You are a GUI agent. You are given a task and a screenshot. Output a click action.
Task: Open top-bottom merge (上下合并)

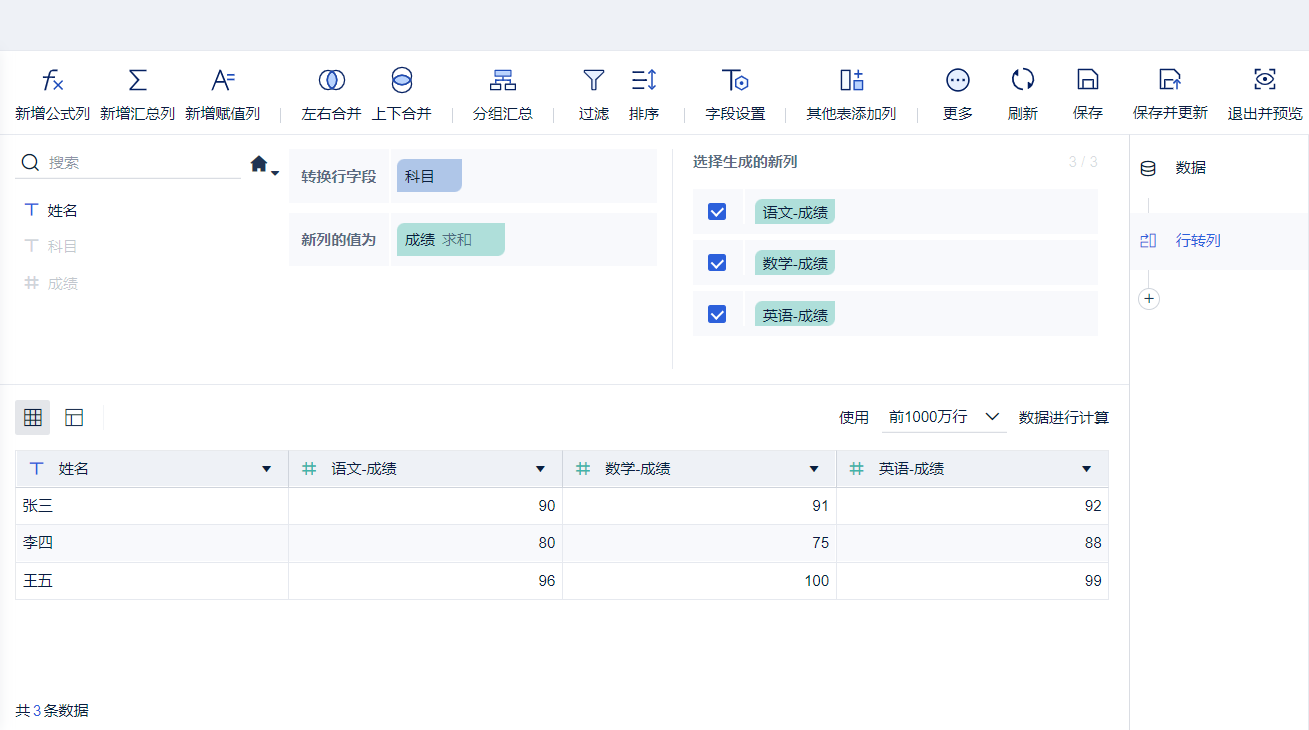402,95
